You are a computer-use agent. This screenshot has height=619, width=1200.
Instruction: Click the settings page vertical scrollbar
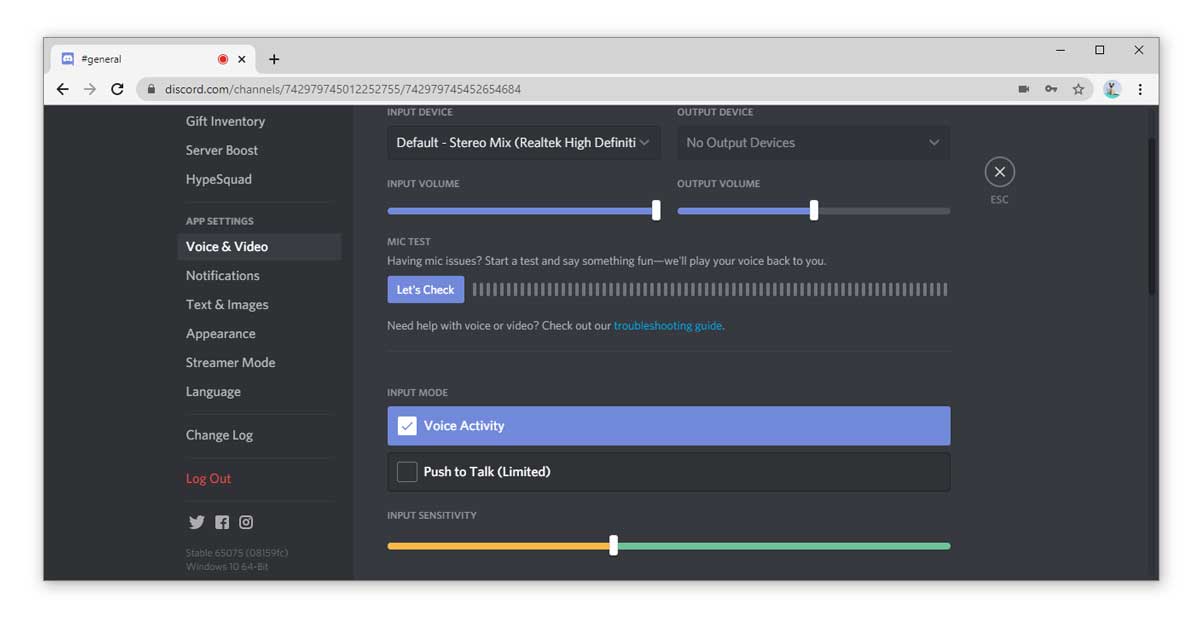click(x=1152, y=215)
